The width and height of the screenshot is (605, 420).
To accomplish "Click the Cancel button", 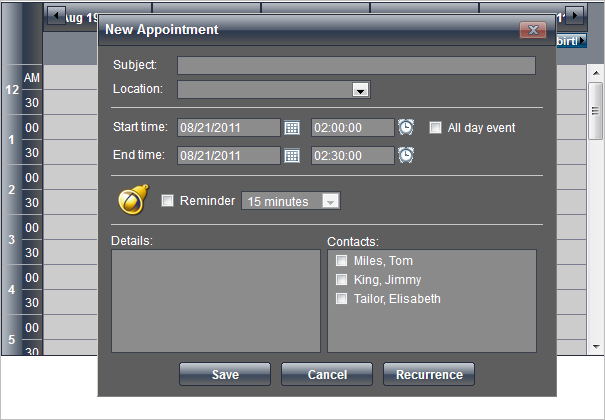I will pos(327,375).
